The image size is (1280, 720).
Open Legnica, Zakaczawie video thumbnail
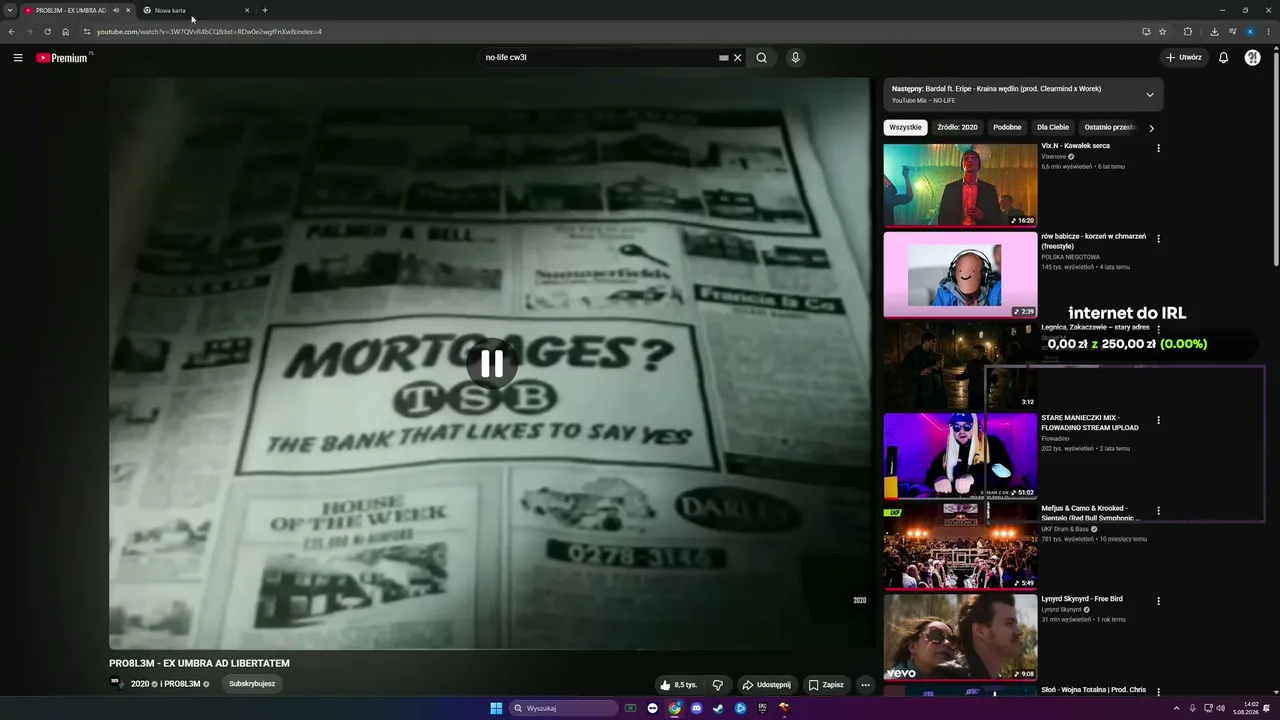tap(960, 365)
